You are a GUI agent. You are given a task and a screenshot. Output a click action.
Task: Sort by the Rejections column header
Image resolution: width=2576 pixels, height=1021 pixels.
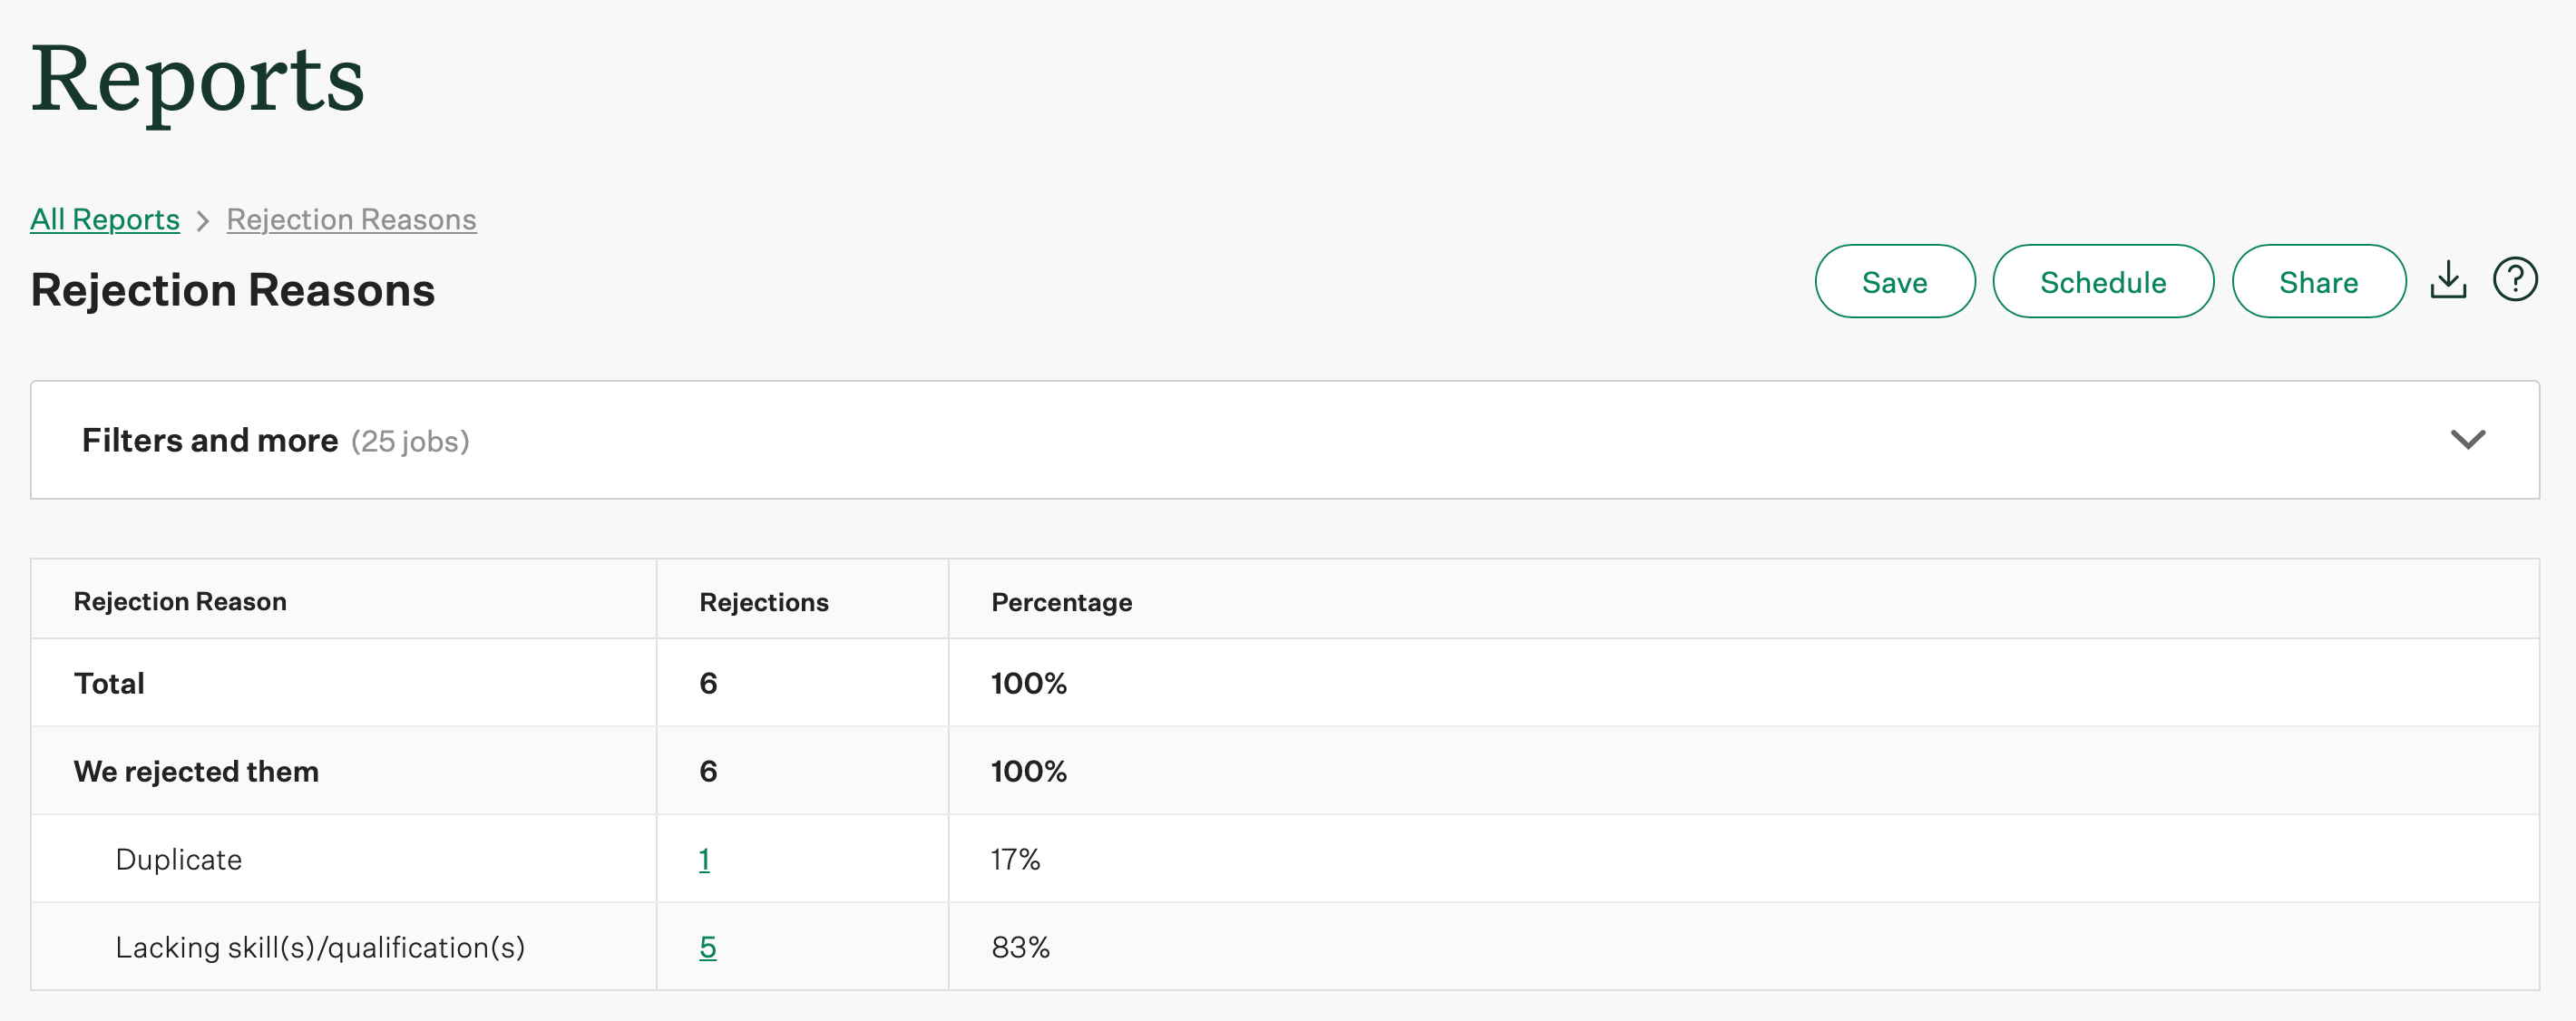(x=764, y=600)
